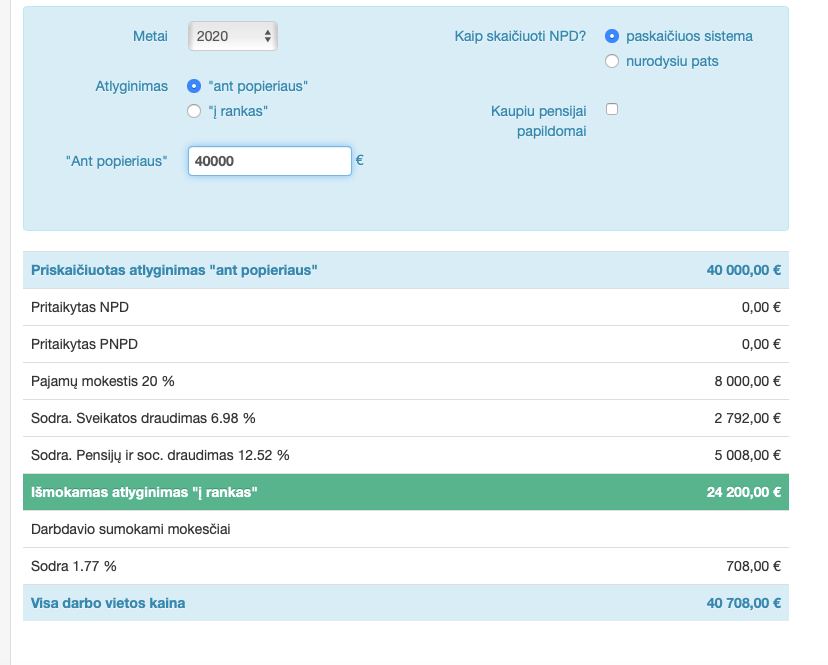
Task: Click the "Kaip skaičiuoti NPD?" label
Action: (x=520, y=36)
